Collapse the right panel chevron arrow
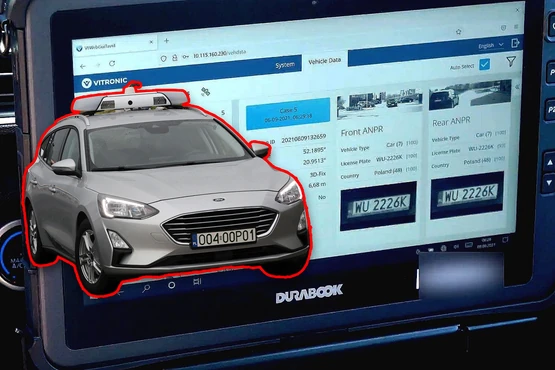The image size is (555, 370). pos(517,86)
